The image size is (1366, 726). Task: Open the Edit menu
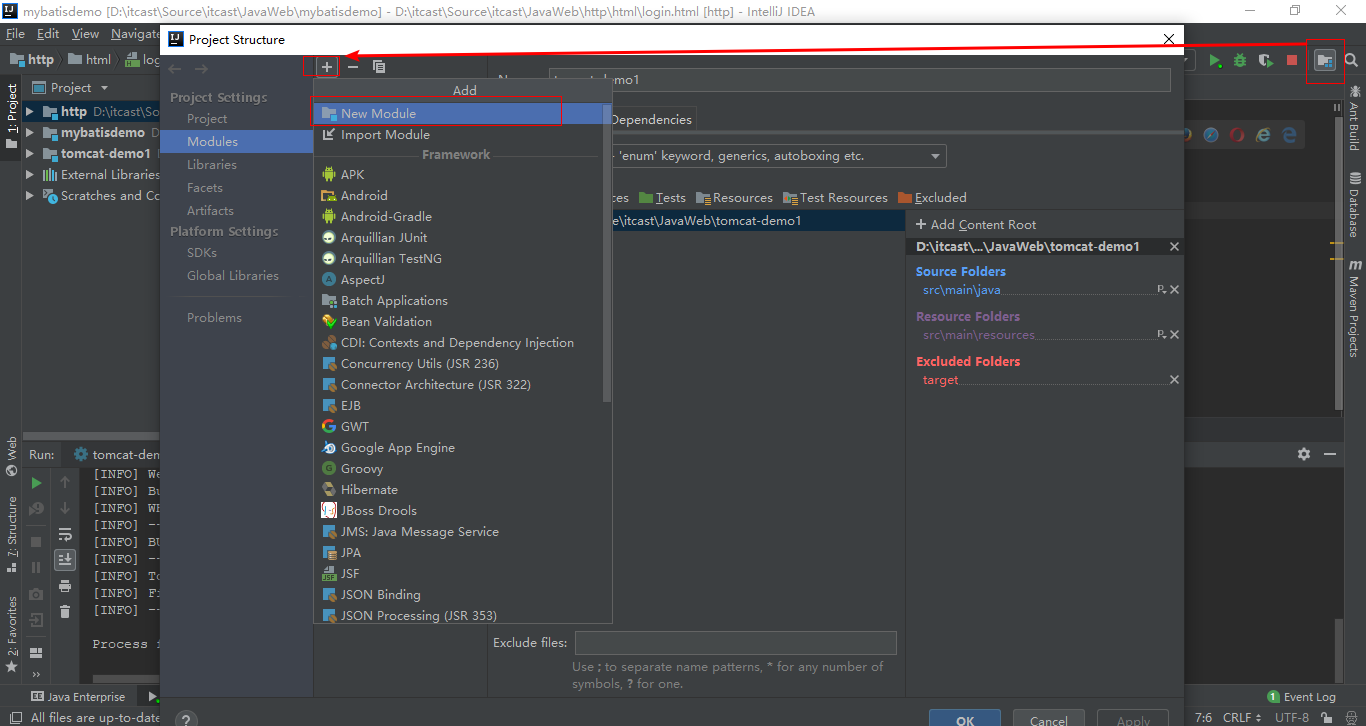click(48, 33)
